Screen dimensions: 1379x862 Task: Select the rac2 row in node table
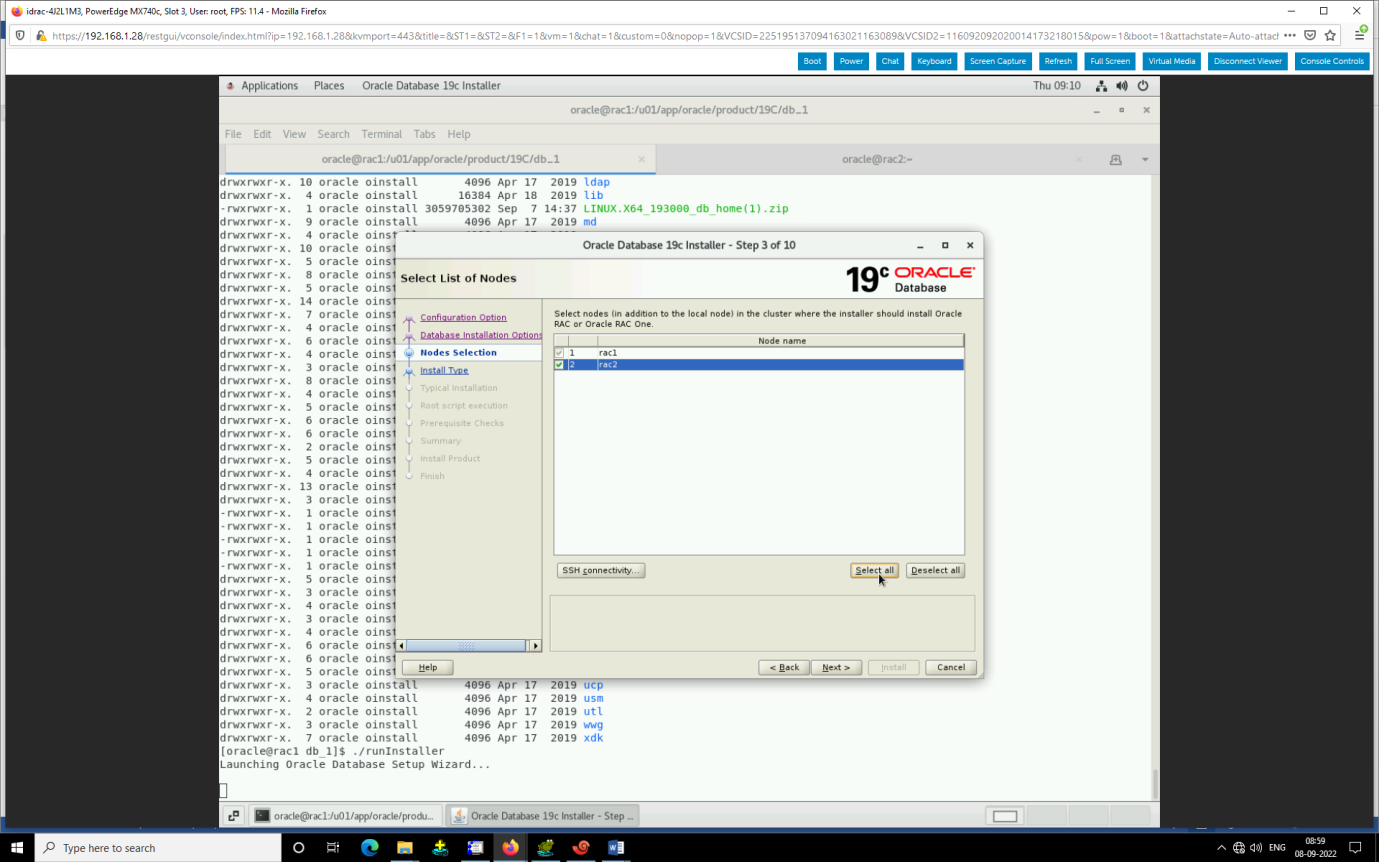(759, 365)
